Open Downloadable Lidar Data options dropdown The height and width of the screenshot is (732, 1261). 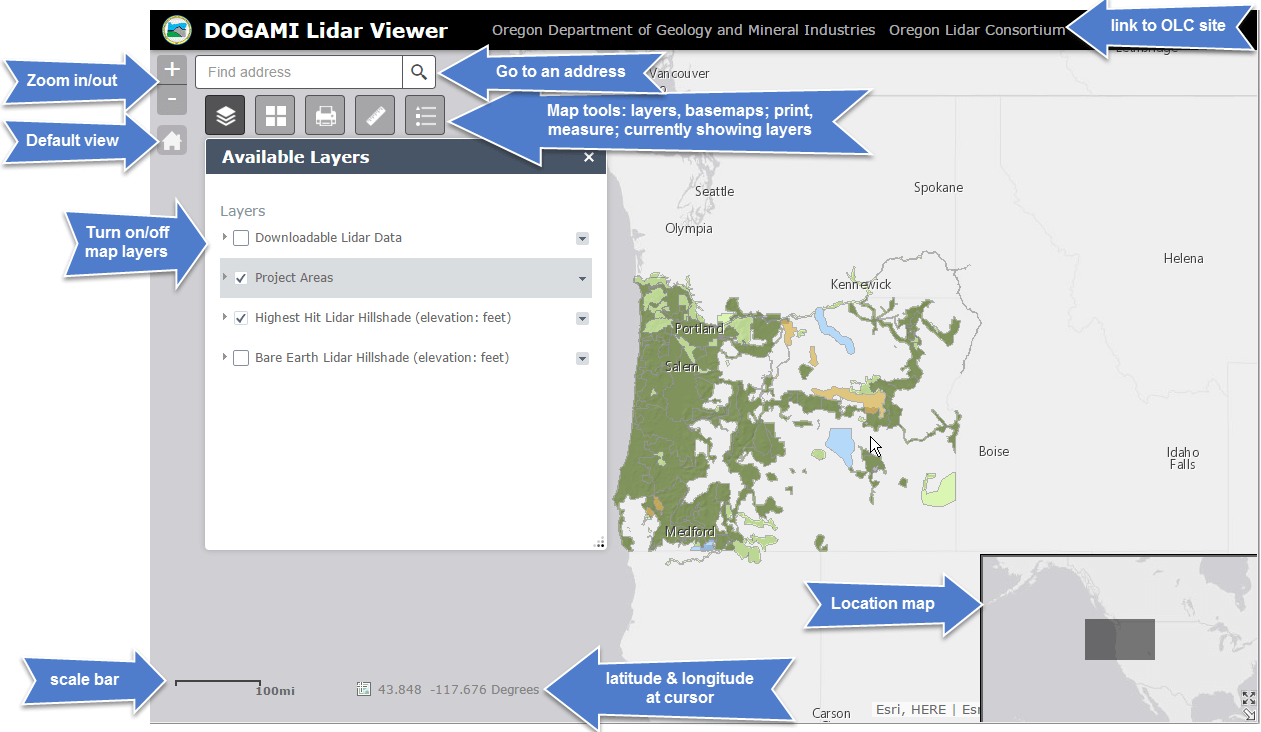click(x=582, y=239)
